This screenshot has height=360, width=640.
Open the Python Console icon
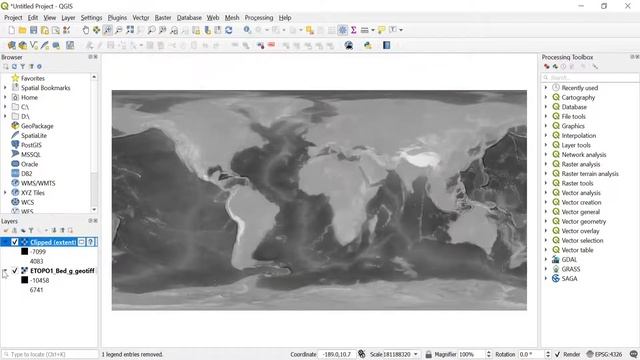(x=368, y=45)
